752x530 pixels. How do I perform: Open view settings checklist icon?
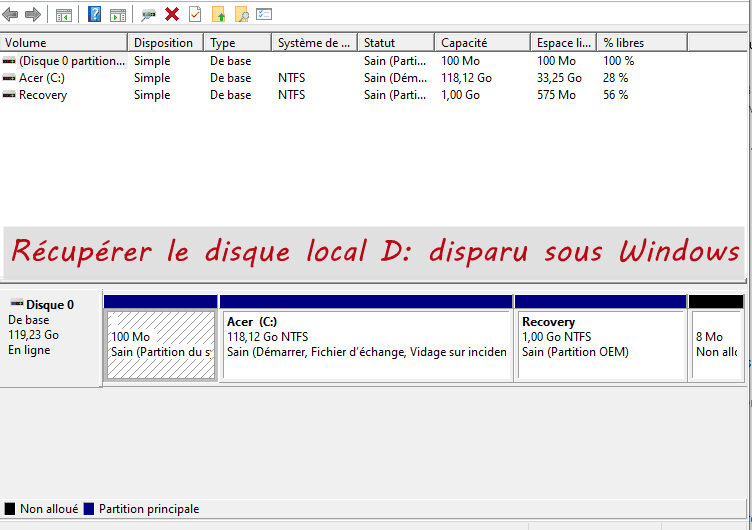click(264, 14)
